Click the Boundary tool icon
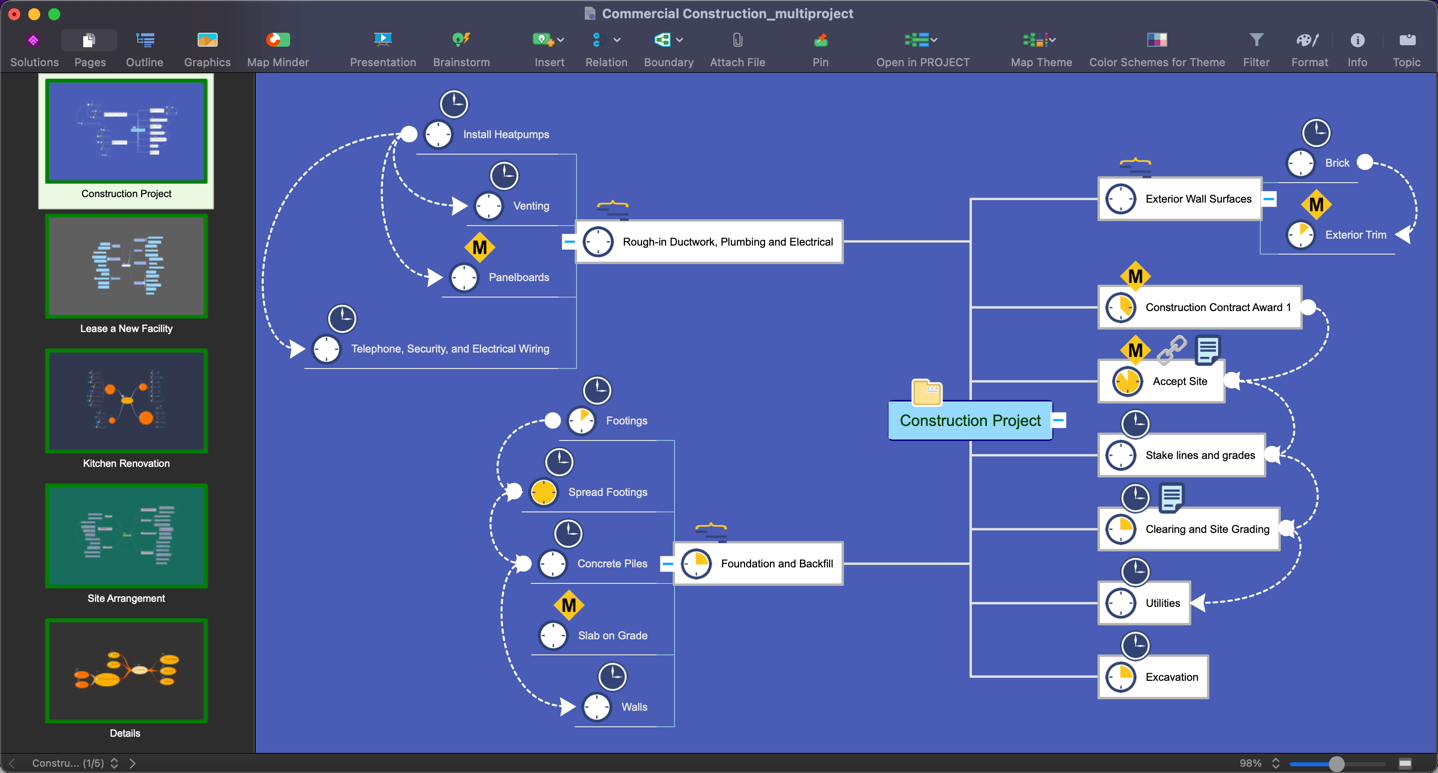The height and width of the screenshot is (773, 1438). click(662, 40)
